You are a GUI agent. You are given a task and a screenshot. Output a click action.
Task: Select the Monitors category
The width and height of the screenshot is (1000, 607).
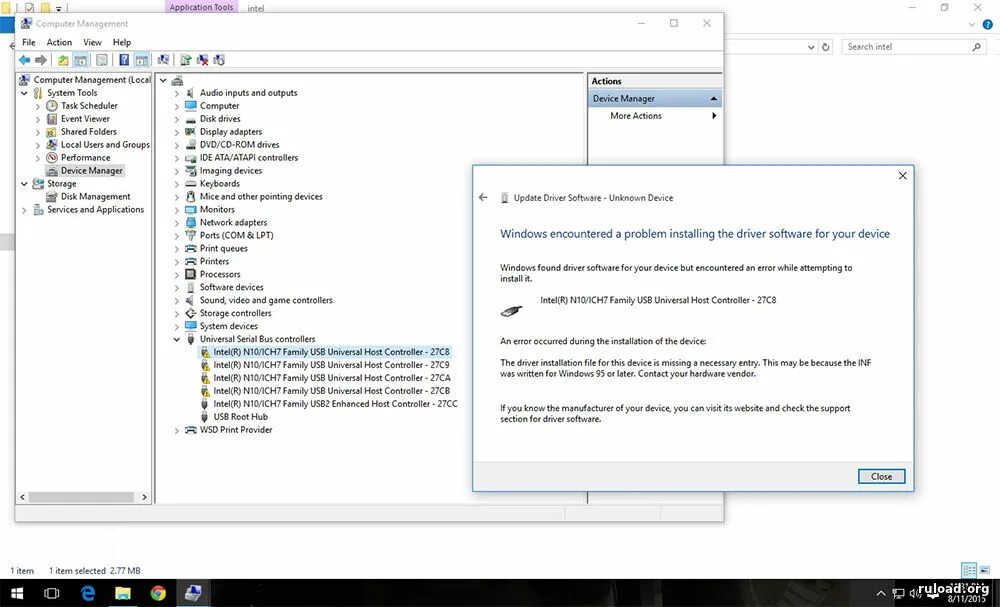tap(217, 209)
